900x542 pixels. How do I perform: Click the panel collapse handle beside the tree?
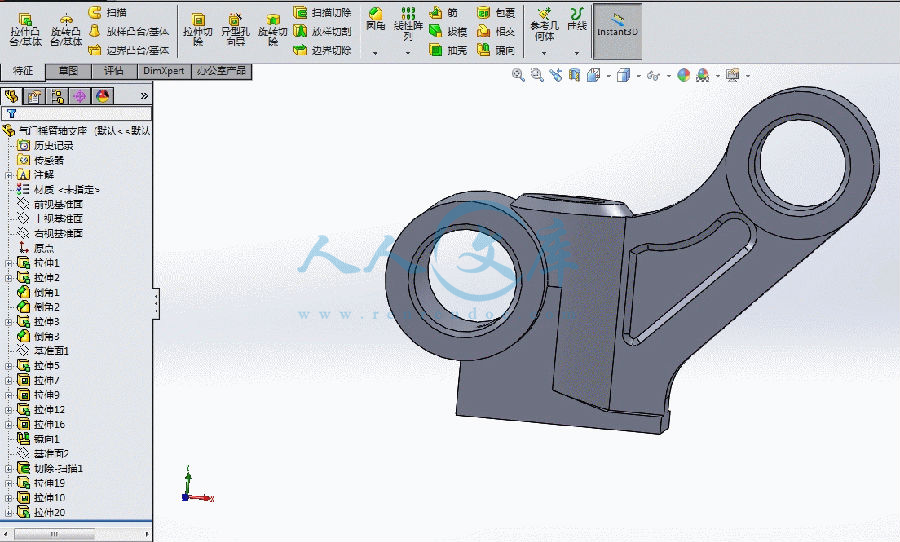click(x=156, y=304)
